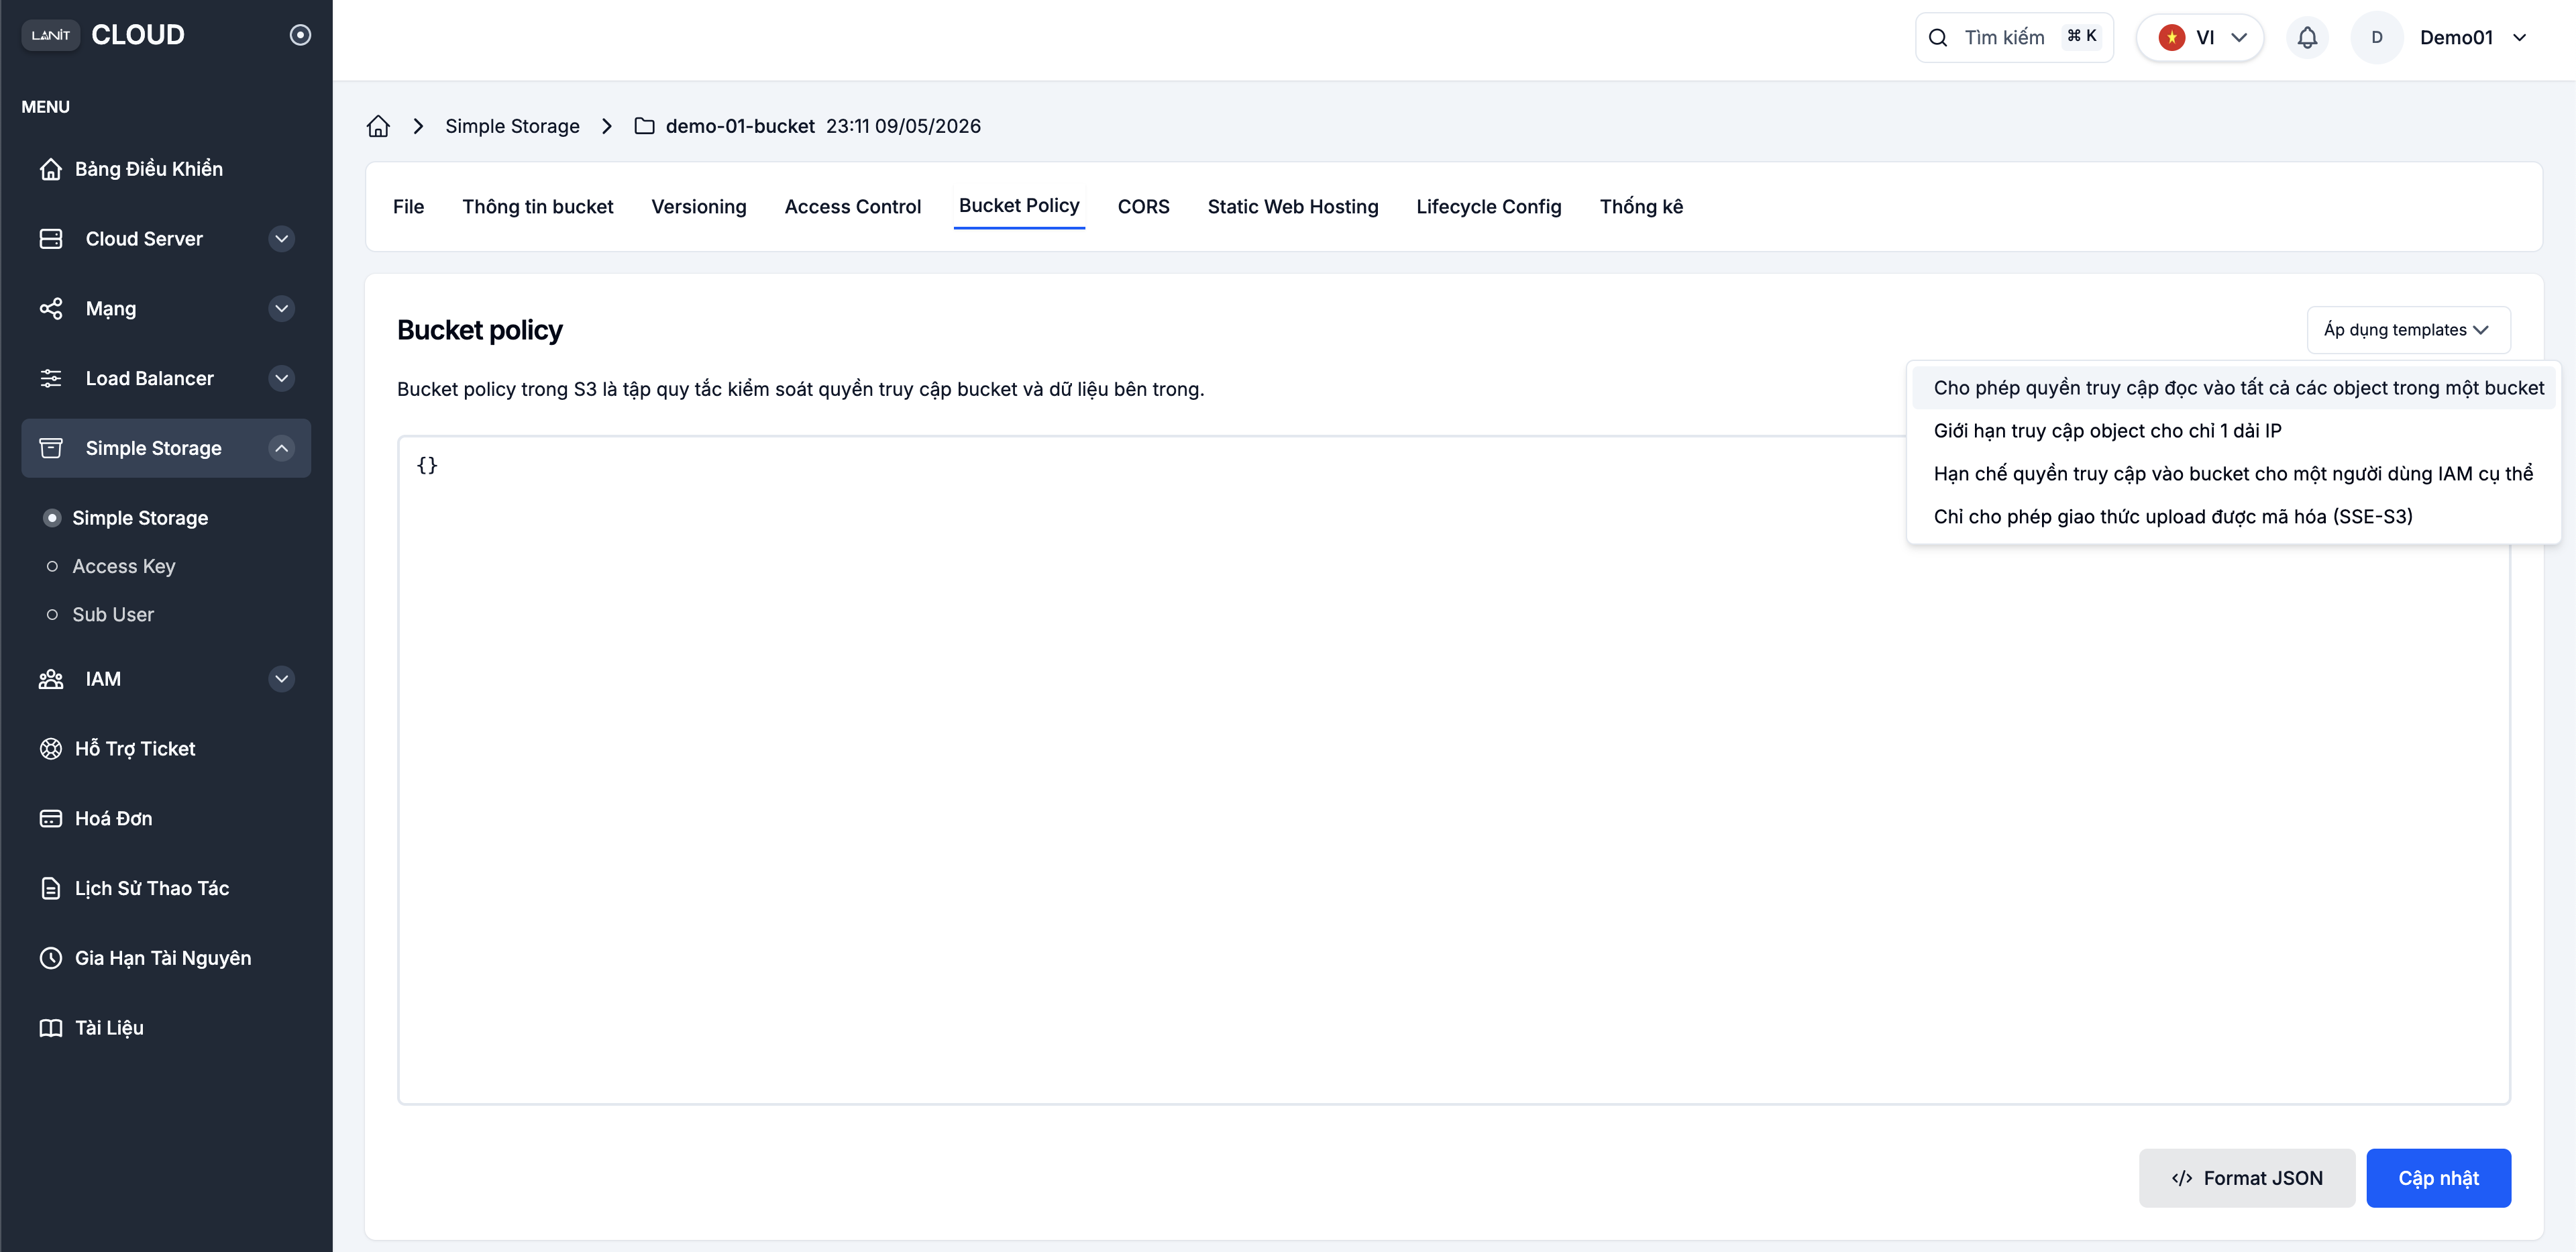Viewport: 2576px width, 1252px height.
Task: Open Demo01 account dropdown arrow
Action: pyautogui.click(x=2520, y=38)
